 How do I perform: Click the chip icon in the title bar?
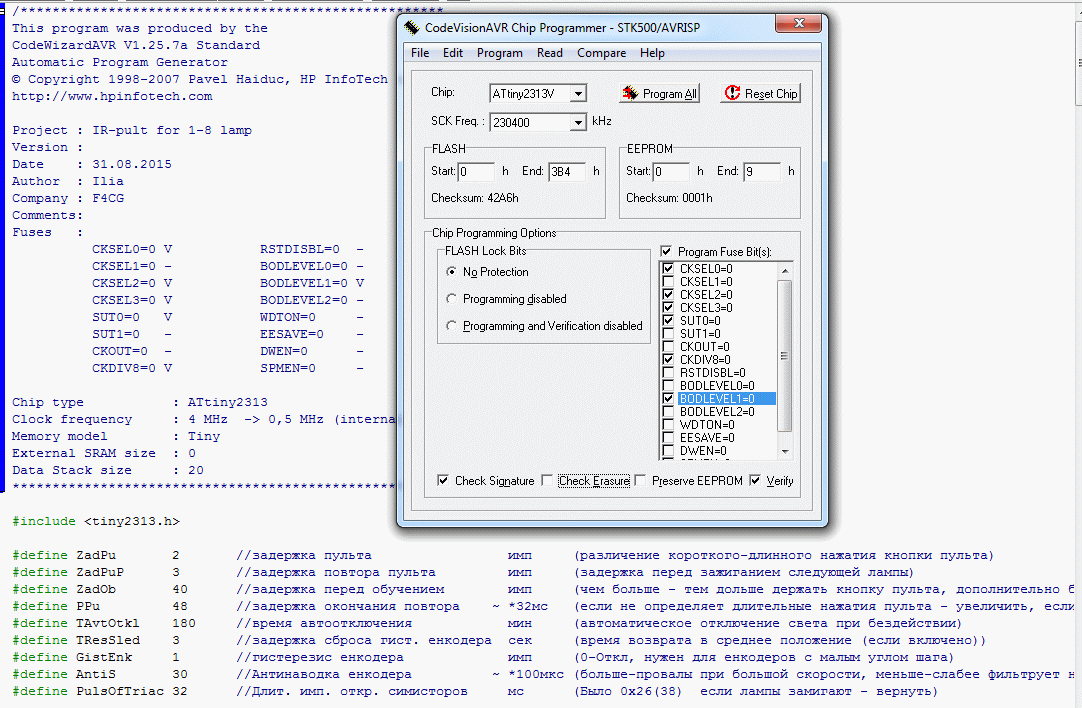click(x=412, y=26)
